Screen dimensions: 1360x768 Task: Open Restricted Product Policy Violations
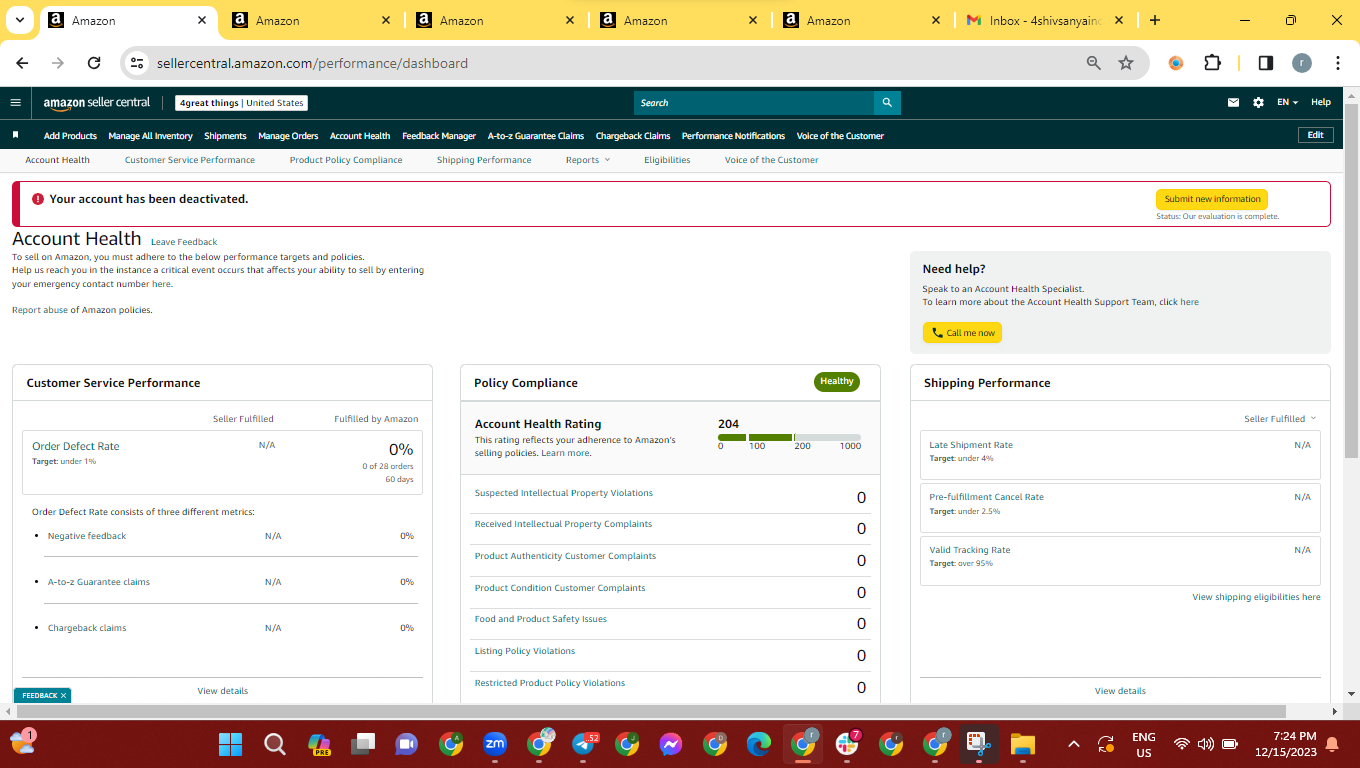pos(550,683)
